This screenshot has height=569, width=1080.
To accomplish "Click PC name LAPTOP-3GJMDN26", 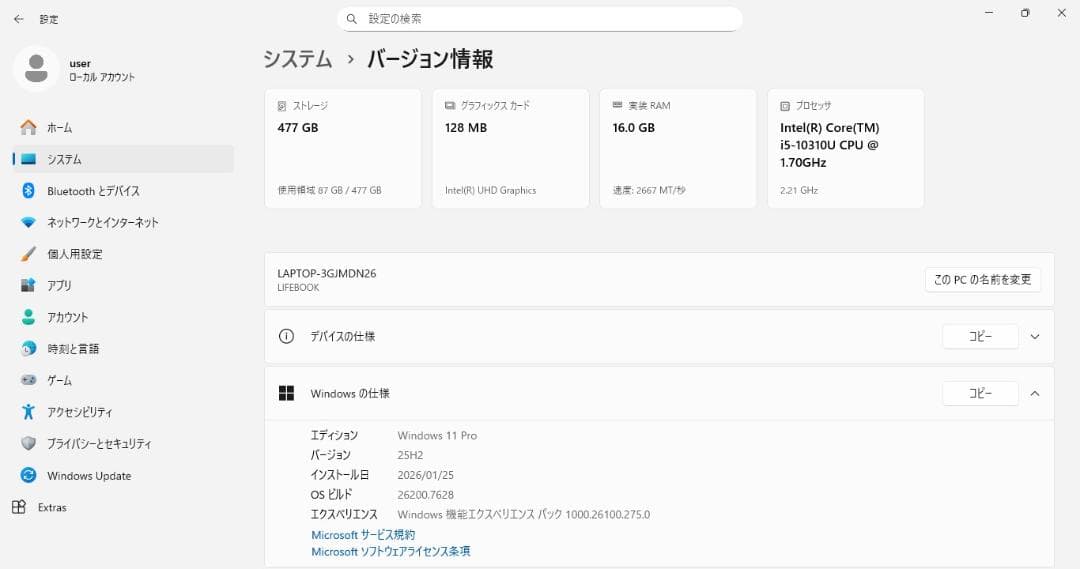I will 326,273.
